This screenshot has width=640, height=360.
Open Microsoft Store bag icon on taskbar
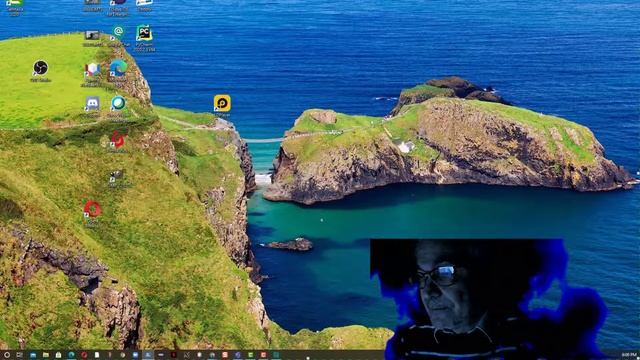click(x=58, y=355)
